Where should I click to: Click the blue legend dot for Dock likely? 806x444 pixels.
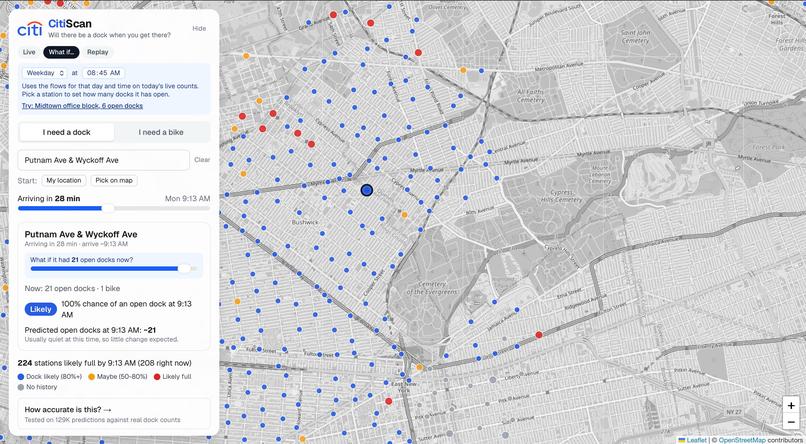click(21, 377)
